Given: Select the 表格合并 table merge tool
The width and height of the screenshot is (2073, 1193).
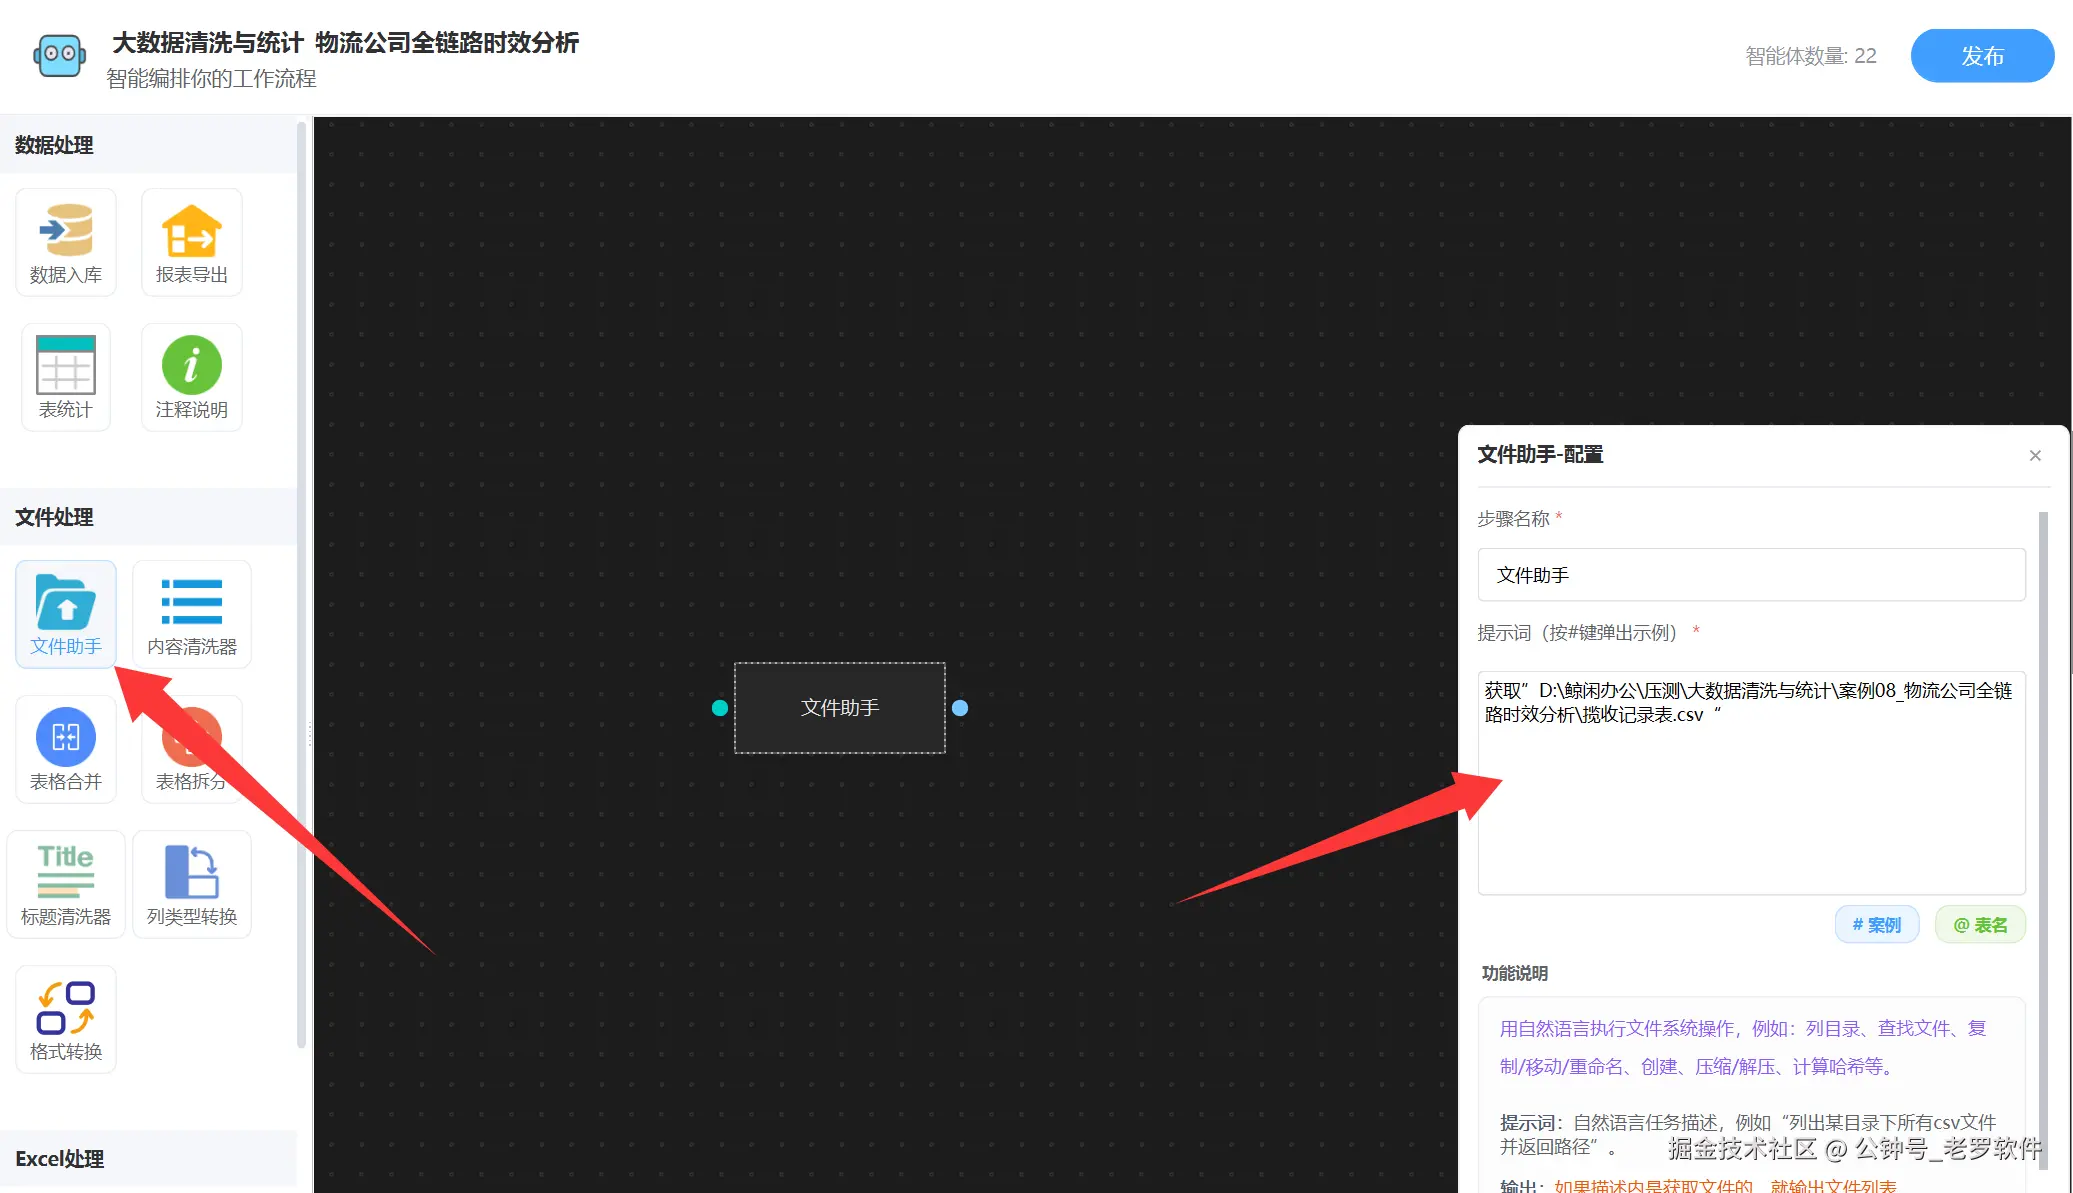Looking at the screenshot, I should [x=66, y=750].
